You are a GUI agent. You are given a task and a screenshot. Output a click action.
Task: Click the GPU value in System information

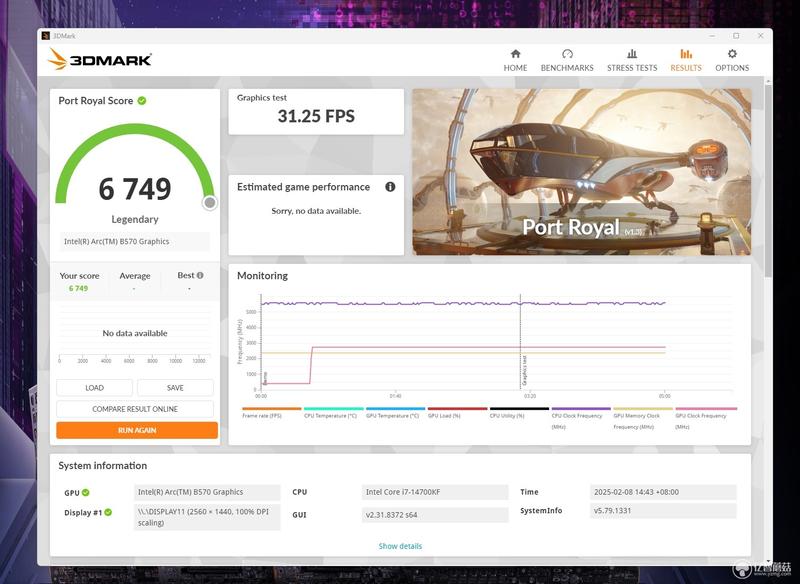(x=207, y=492)
